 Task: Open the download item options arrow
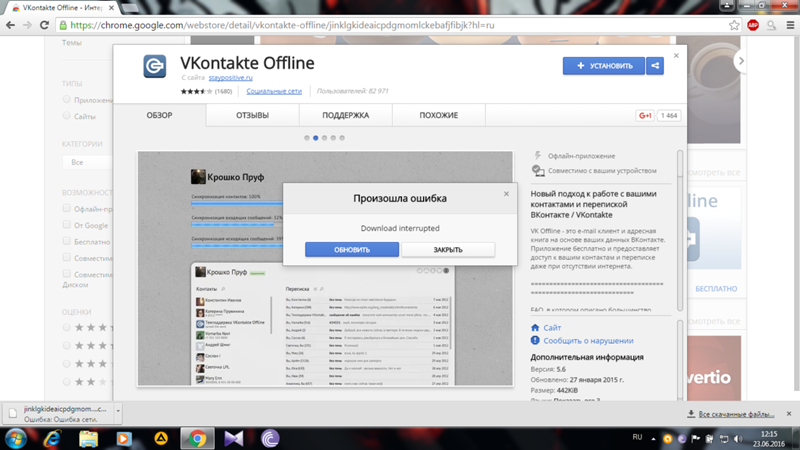click(118, 411)
